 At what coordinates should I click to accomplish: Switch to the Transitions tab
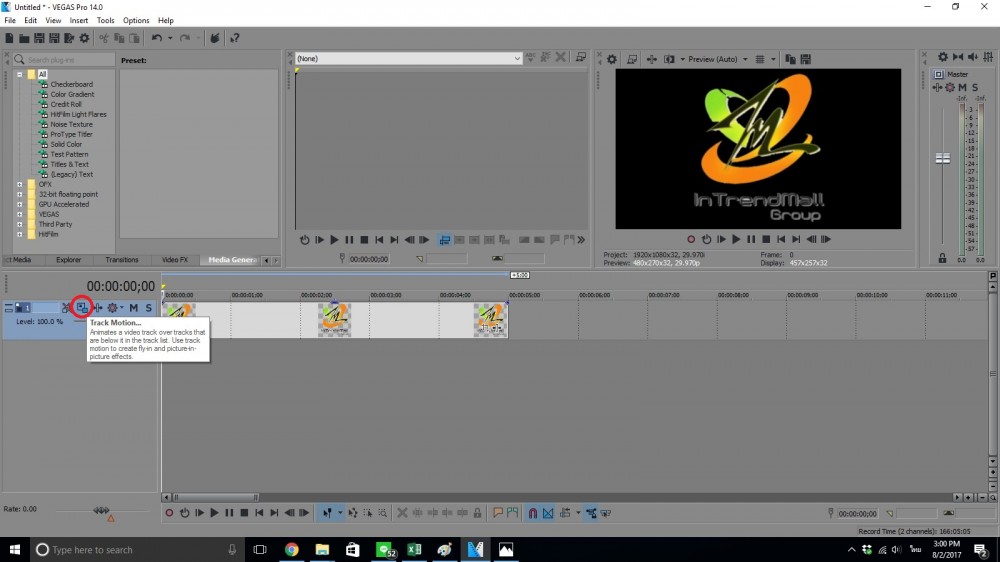[x=122, y=260]
